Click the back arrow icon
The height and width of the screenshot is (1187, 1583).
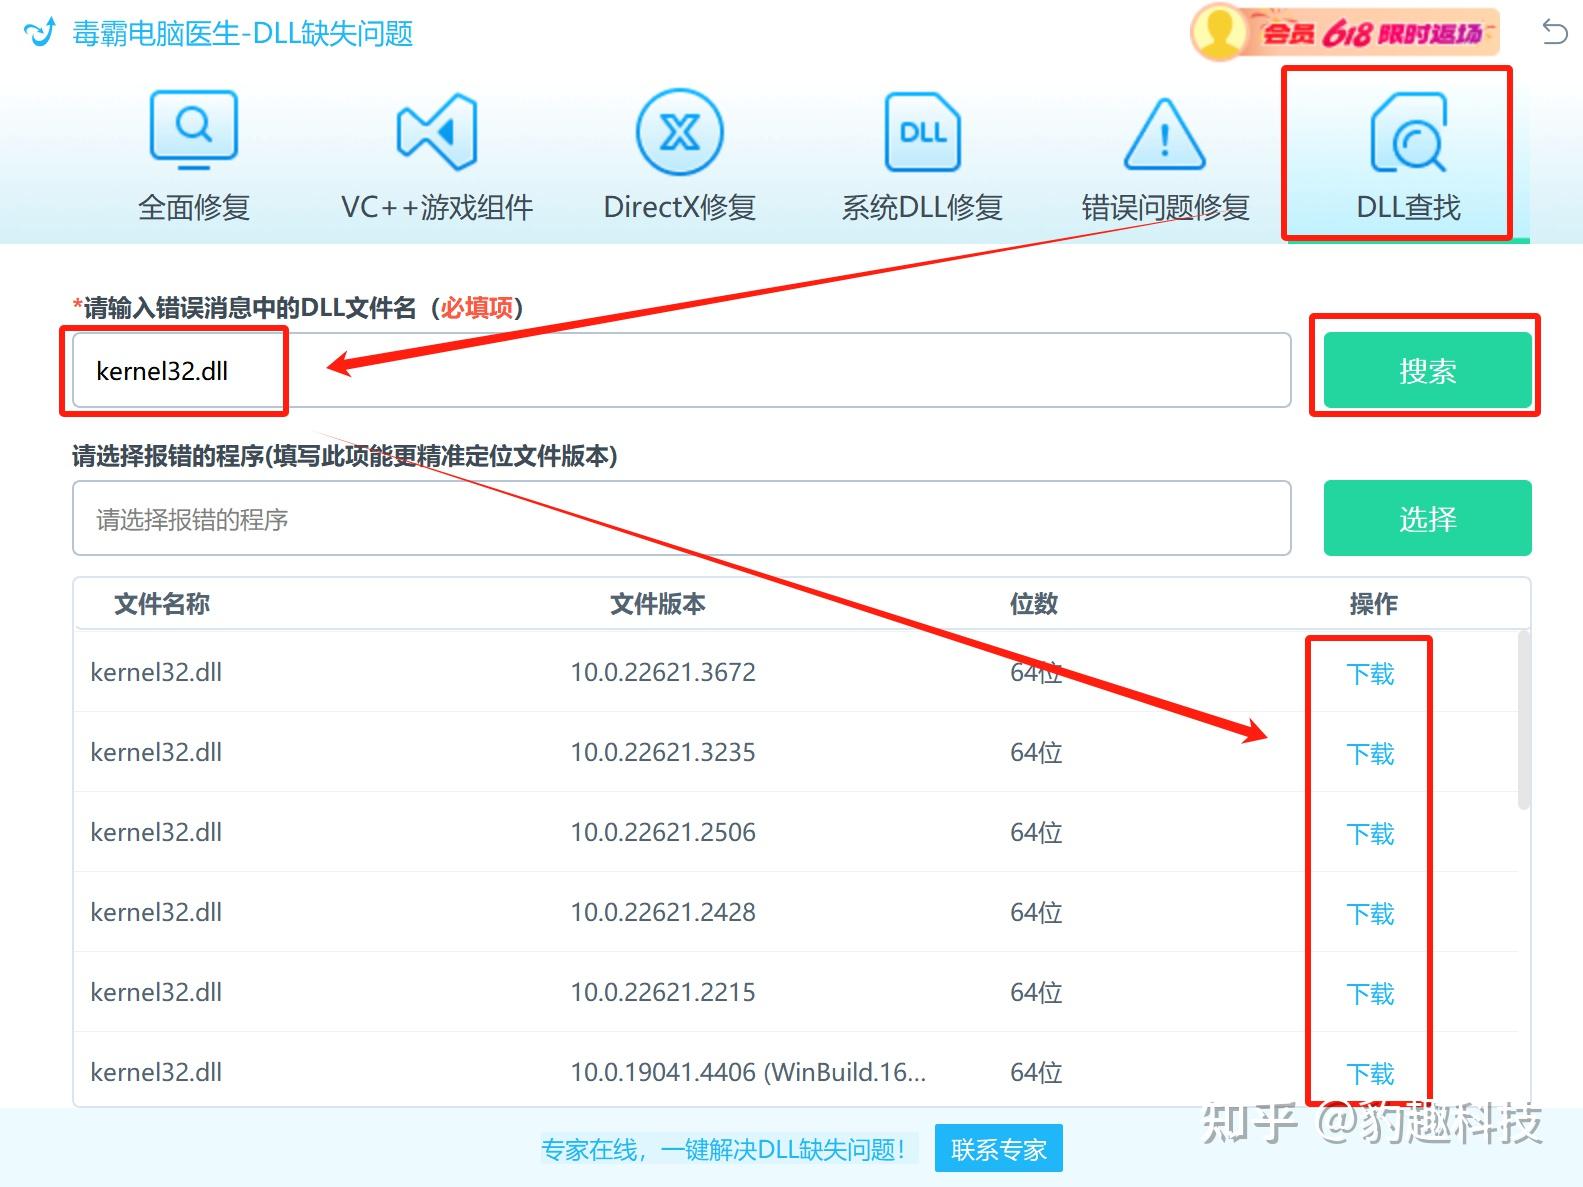(1554, 32)
